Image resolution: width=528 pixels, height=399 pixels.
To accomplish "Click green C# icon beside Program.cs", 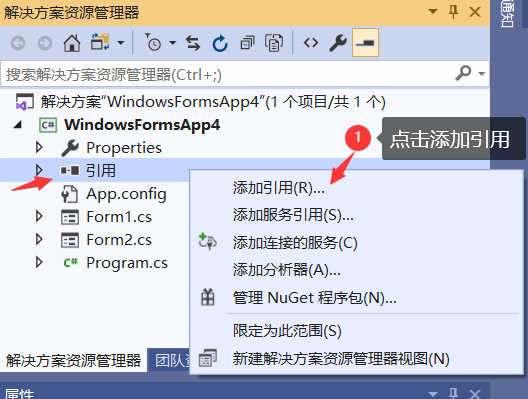I will 71,263.
